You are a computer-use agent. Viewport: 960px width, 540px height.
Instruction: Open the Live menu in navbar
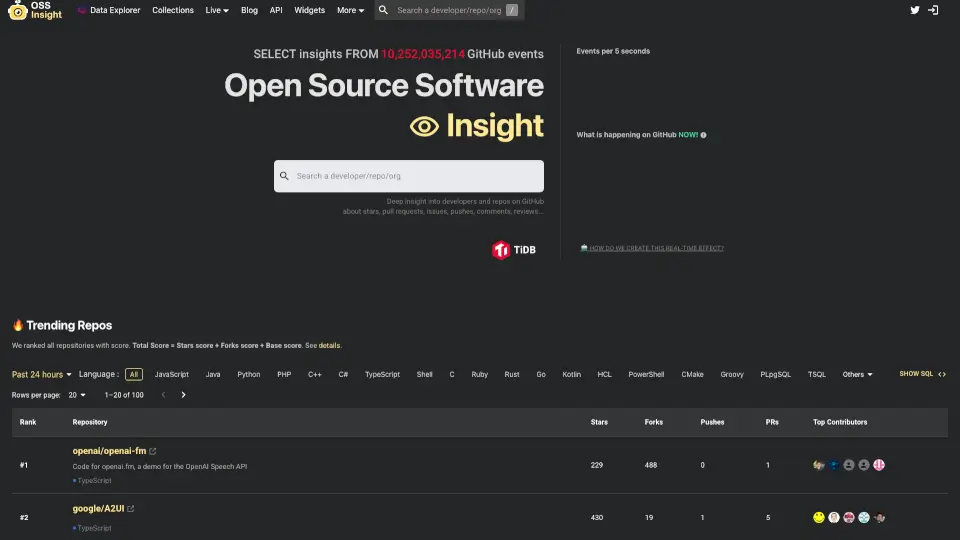coord(217,10)
